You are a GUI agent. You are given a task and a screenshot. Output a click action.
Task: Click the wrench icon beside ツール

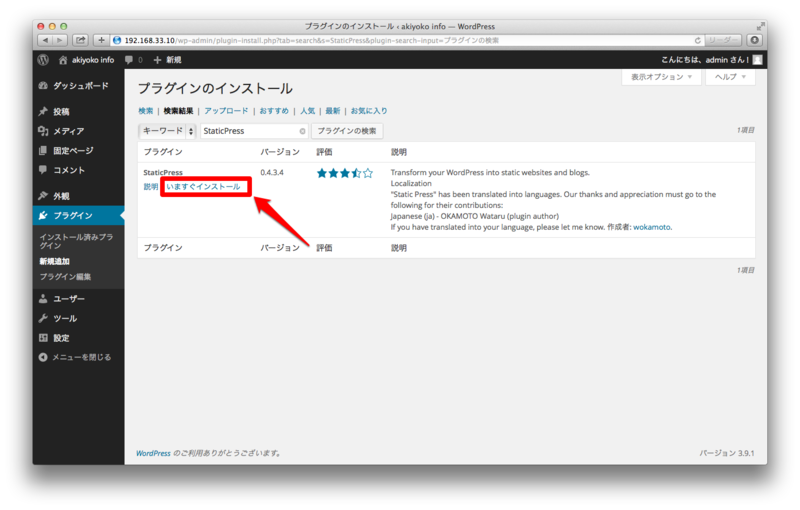(x=43, y=318)
